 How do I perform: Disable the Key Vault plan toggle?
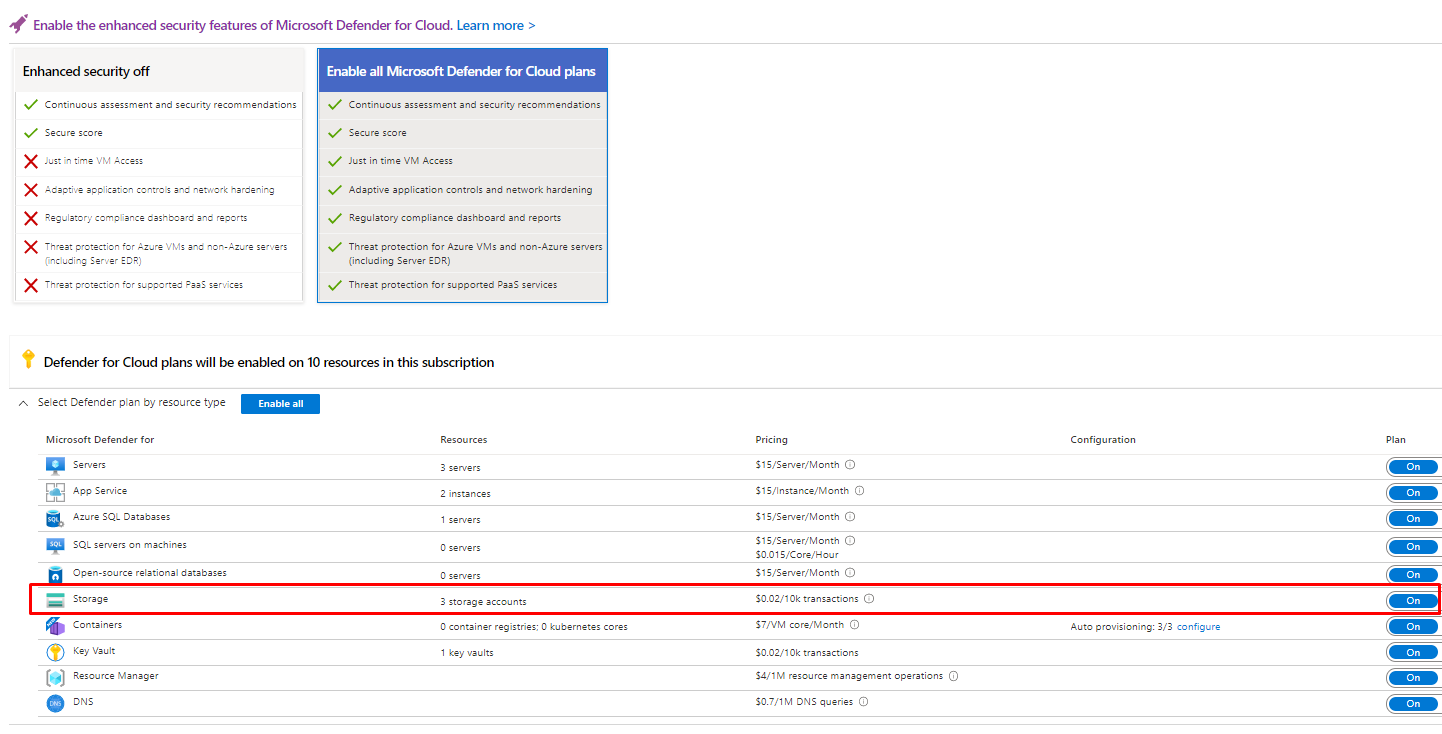pos(1412,653)
